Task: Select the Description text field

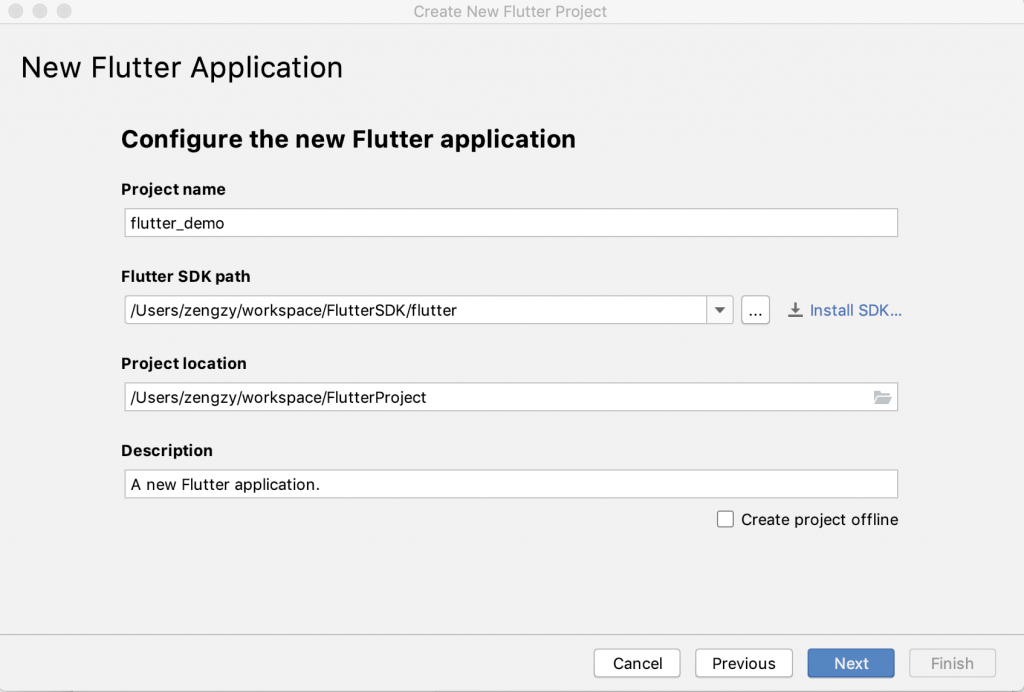Action: pos(510,484)
